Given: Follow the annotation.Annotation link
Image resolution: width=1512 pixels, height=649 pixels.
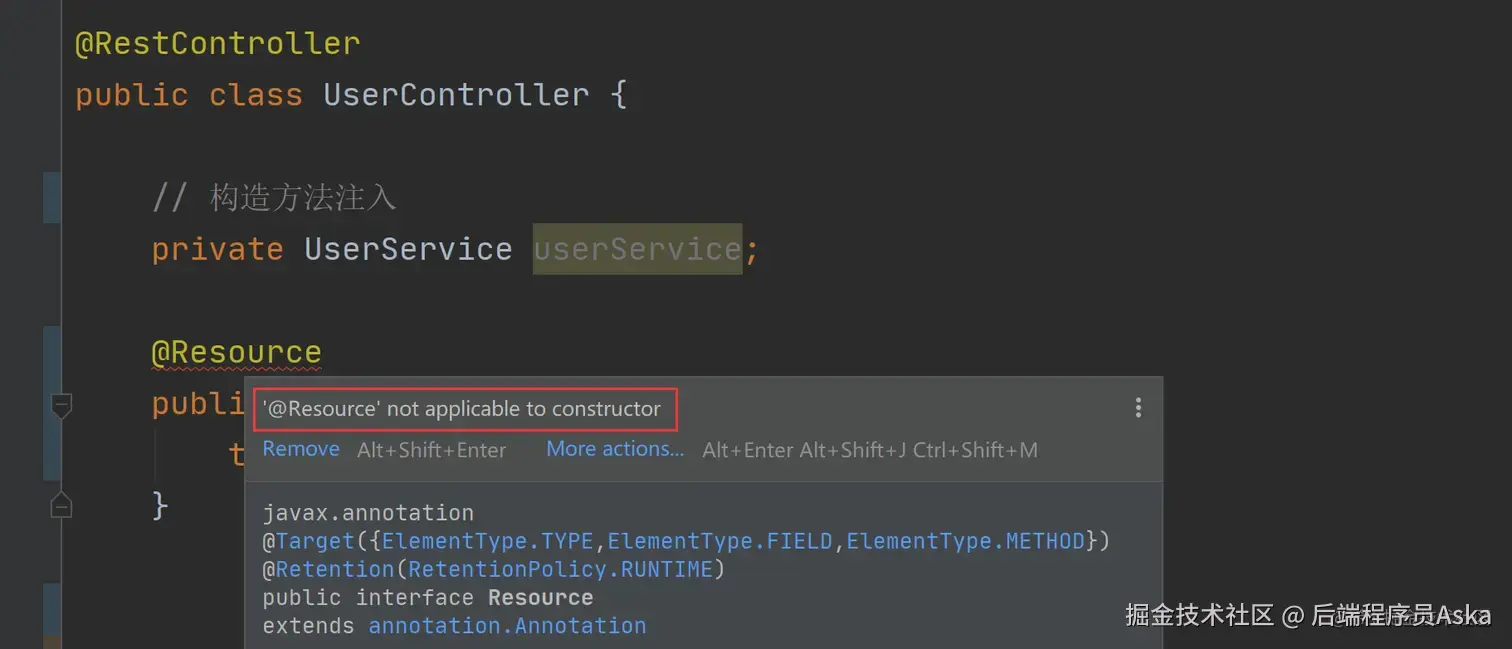Looking at the screenshot, I should [x=507, y=626].
